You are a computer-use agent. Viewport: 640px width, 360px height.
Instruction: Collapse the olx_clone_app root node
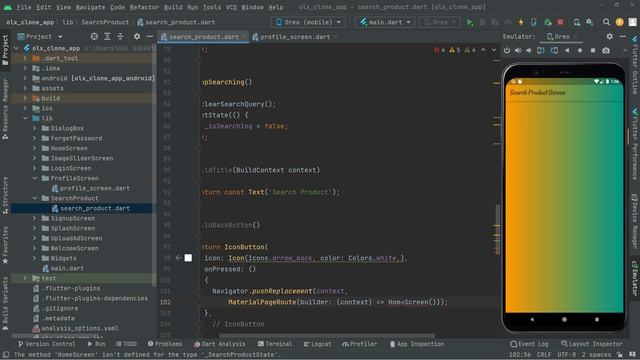[16, 48]
